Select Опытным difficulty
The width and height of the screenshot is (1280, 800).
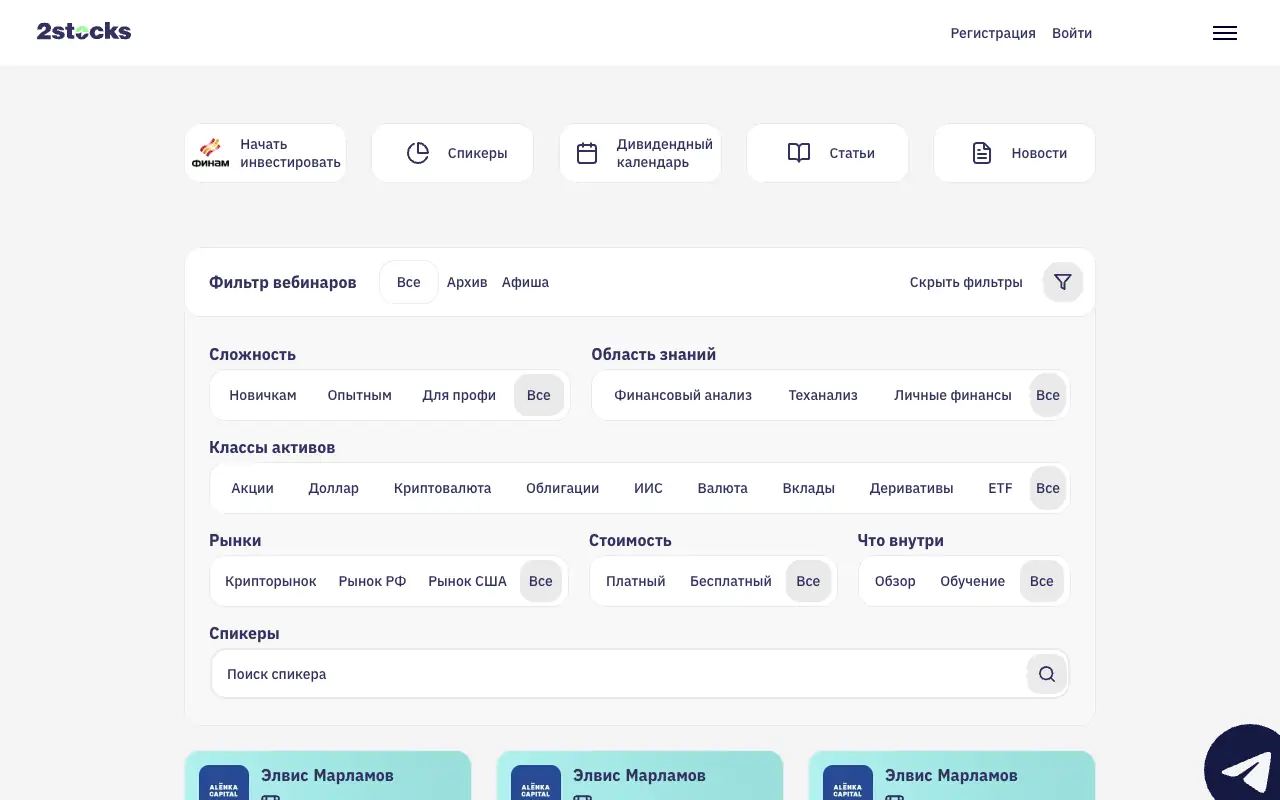point(360,395)
